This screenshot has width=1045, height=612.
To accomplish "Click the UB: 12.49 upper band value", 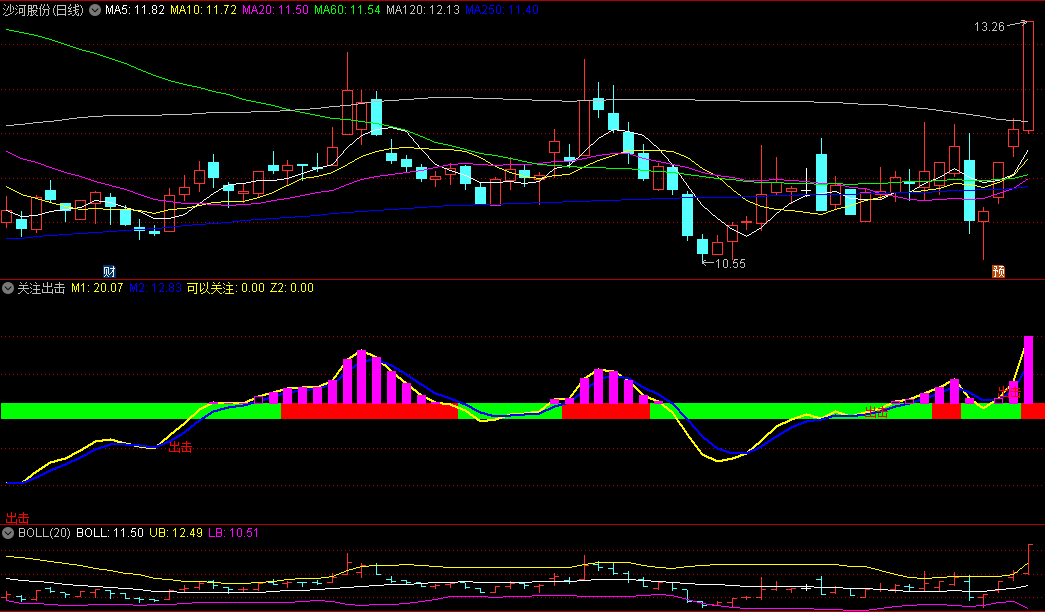I will tap(176, 533).
